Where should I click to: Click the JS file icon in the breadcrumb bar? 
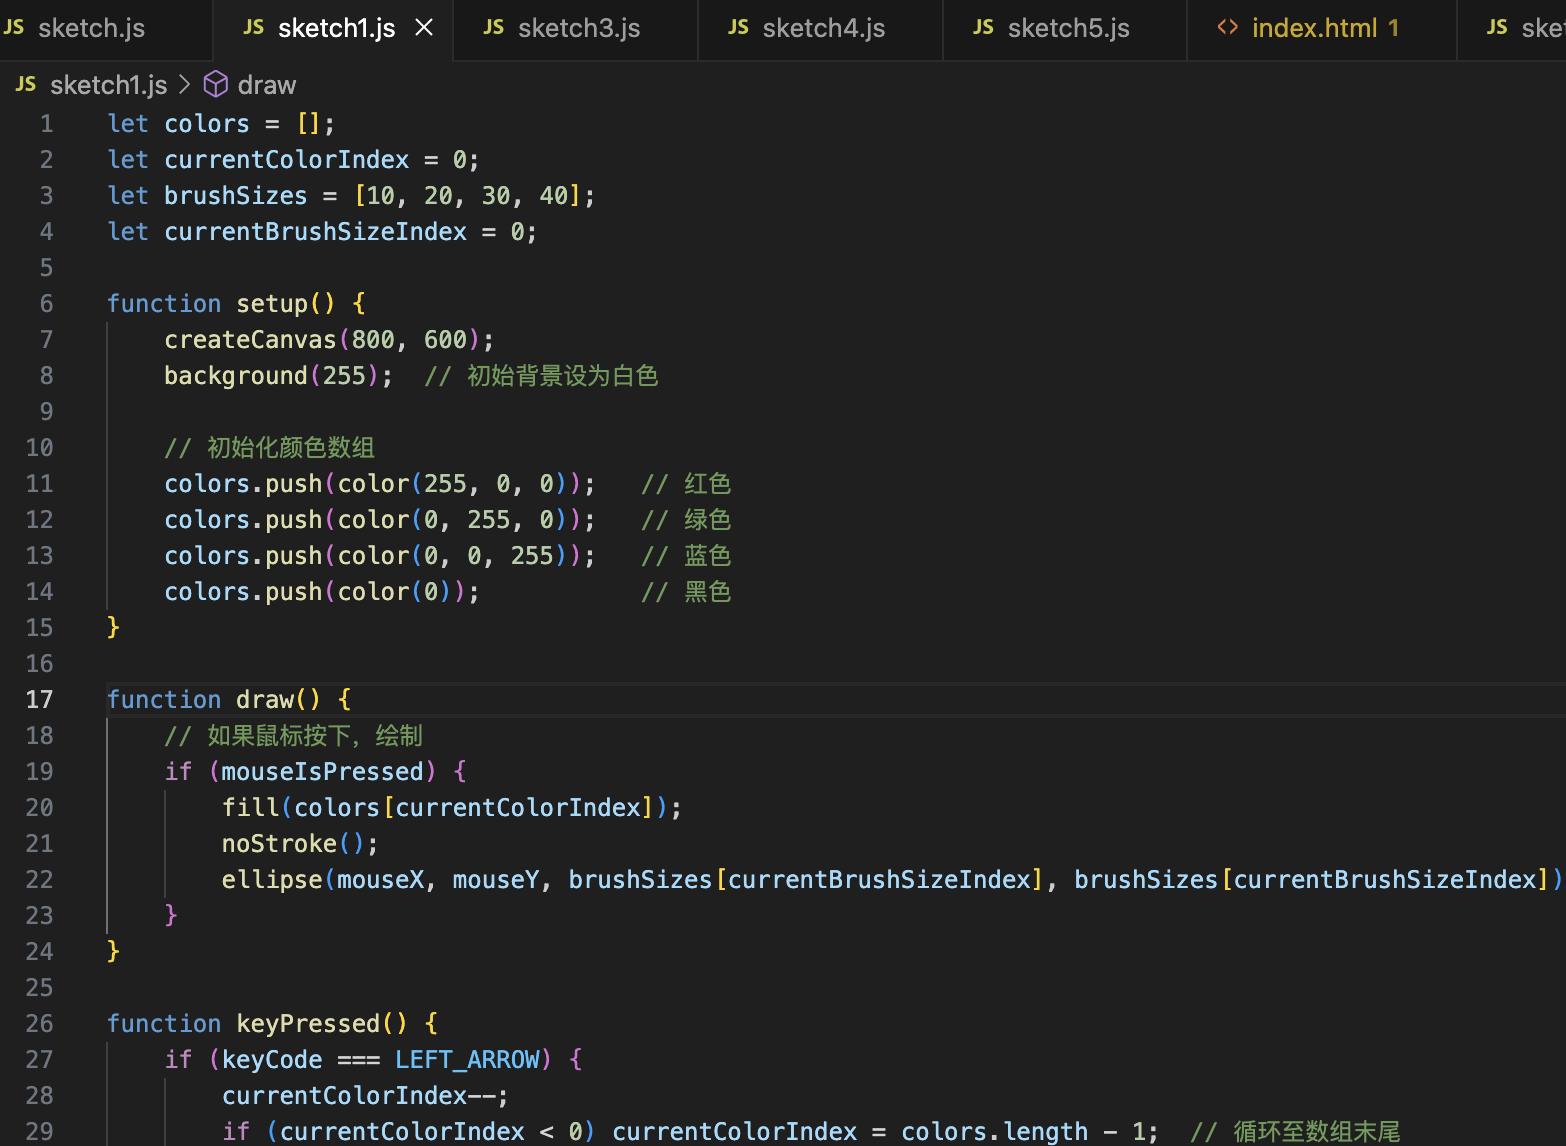(25, 84)
